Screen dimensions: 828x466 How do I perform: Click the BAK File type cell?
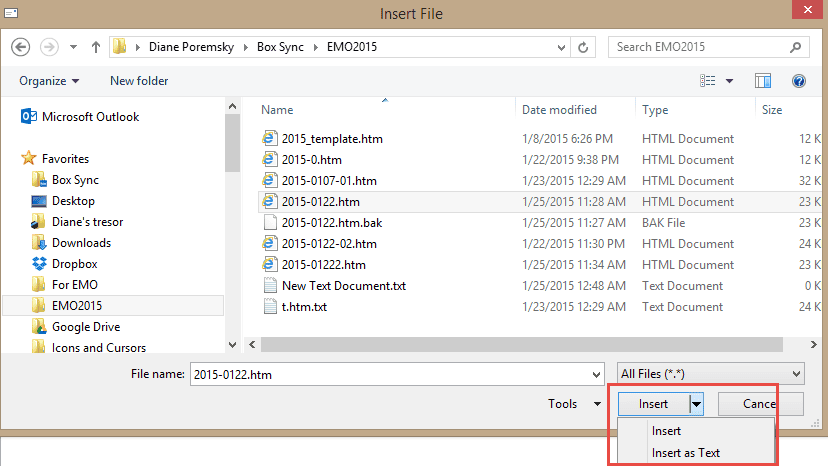click(x=663, y=222)
